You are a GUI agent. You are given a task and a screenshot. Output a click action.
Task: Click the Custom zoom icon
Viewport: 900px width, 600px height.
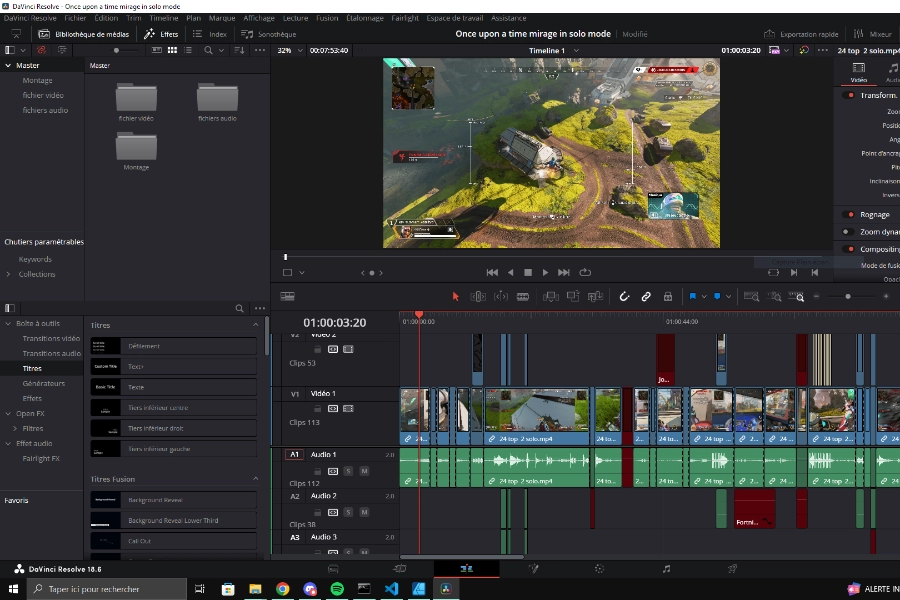tap(796, 296)
